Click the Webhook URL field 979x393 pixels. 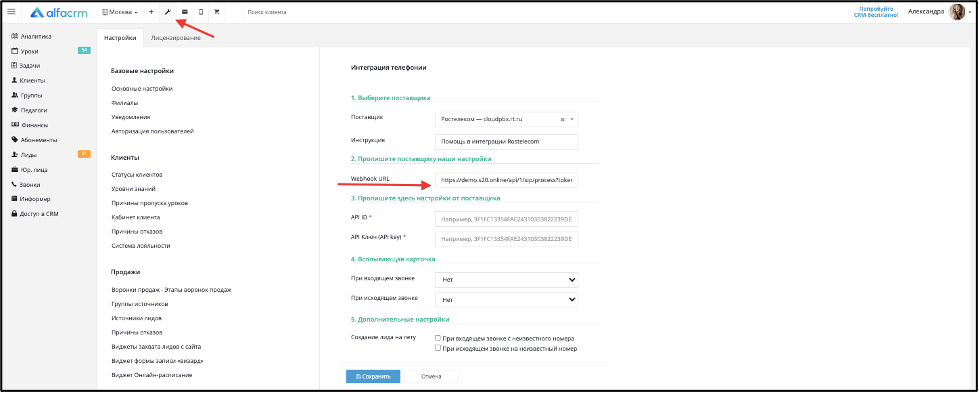click(x=506, y=181)
